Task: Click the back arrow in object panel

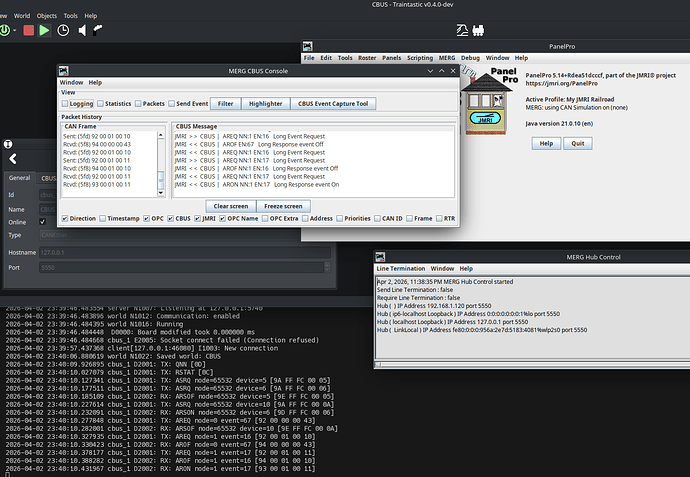Action: pyautogui.click(x=11, y=159)
